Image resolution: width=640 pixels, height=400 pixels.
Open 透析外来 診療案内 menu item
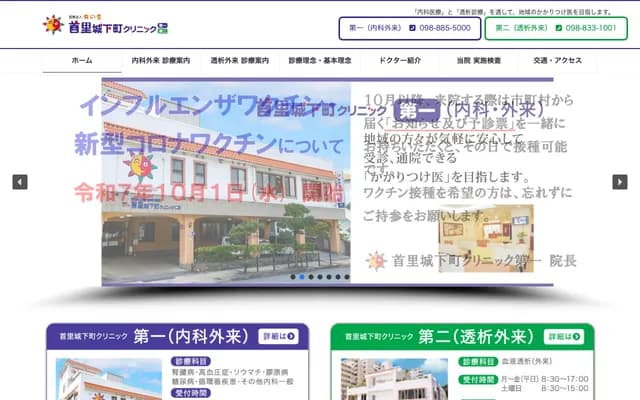tap(240, 60)
